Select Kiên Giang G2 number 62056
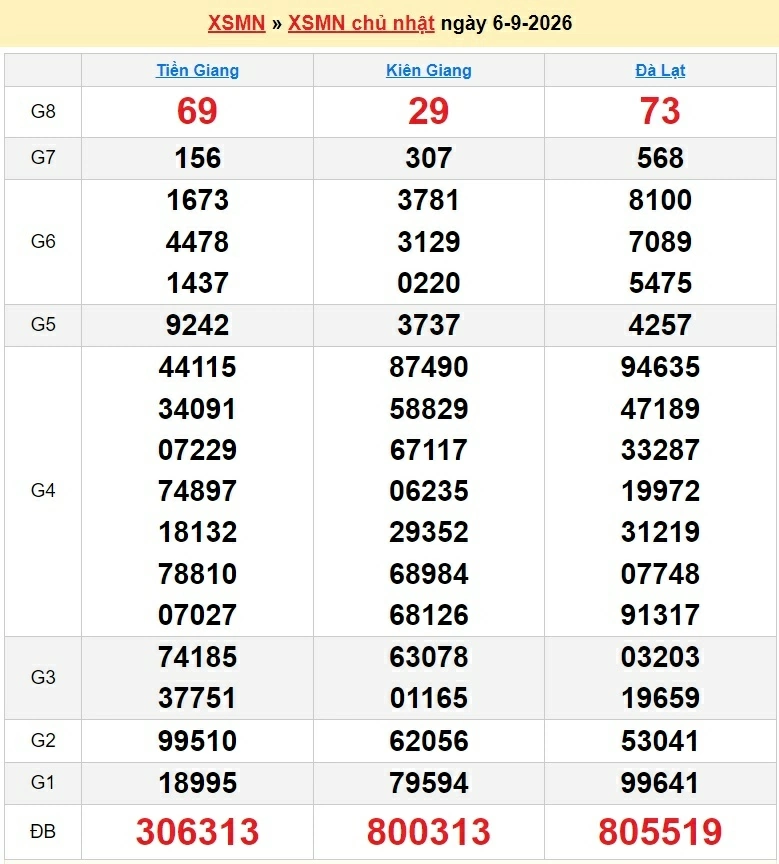The height and width of the screenshot is (864, 779). click(x=429, y=741)
